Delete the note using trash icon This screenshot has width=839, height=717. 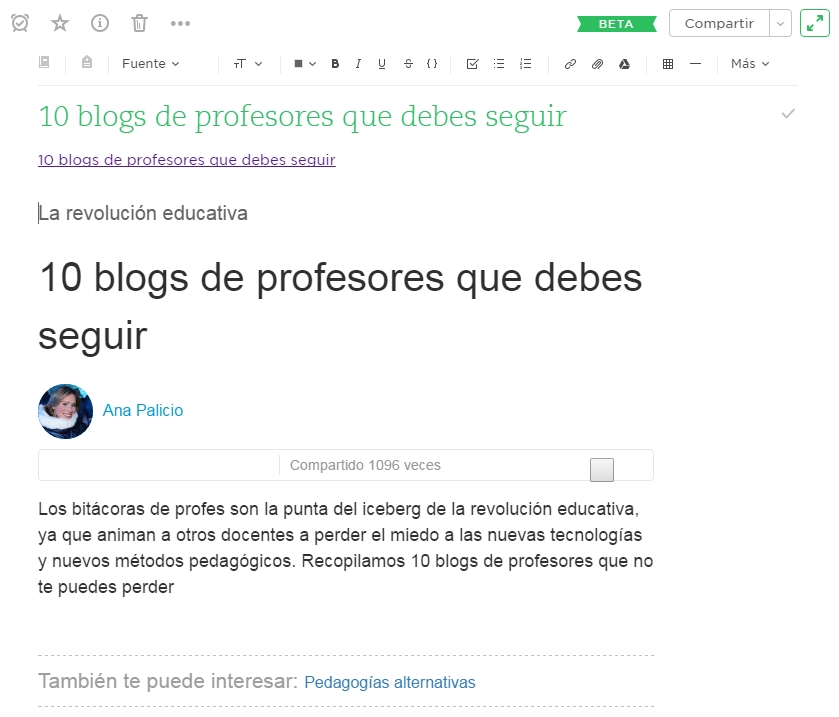140,23
